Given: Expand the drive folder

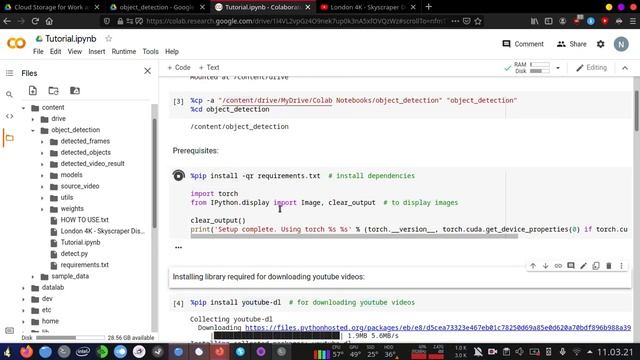Looking at the screenshot, I should [33, 119].
